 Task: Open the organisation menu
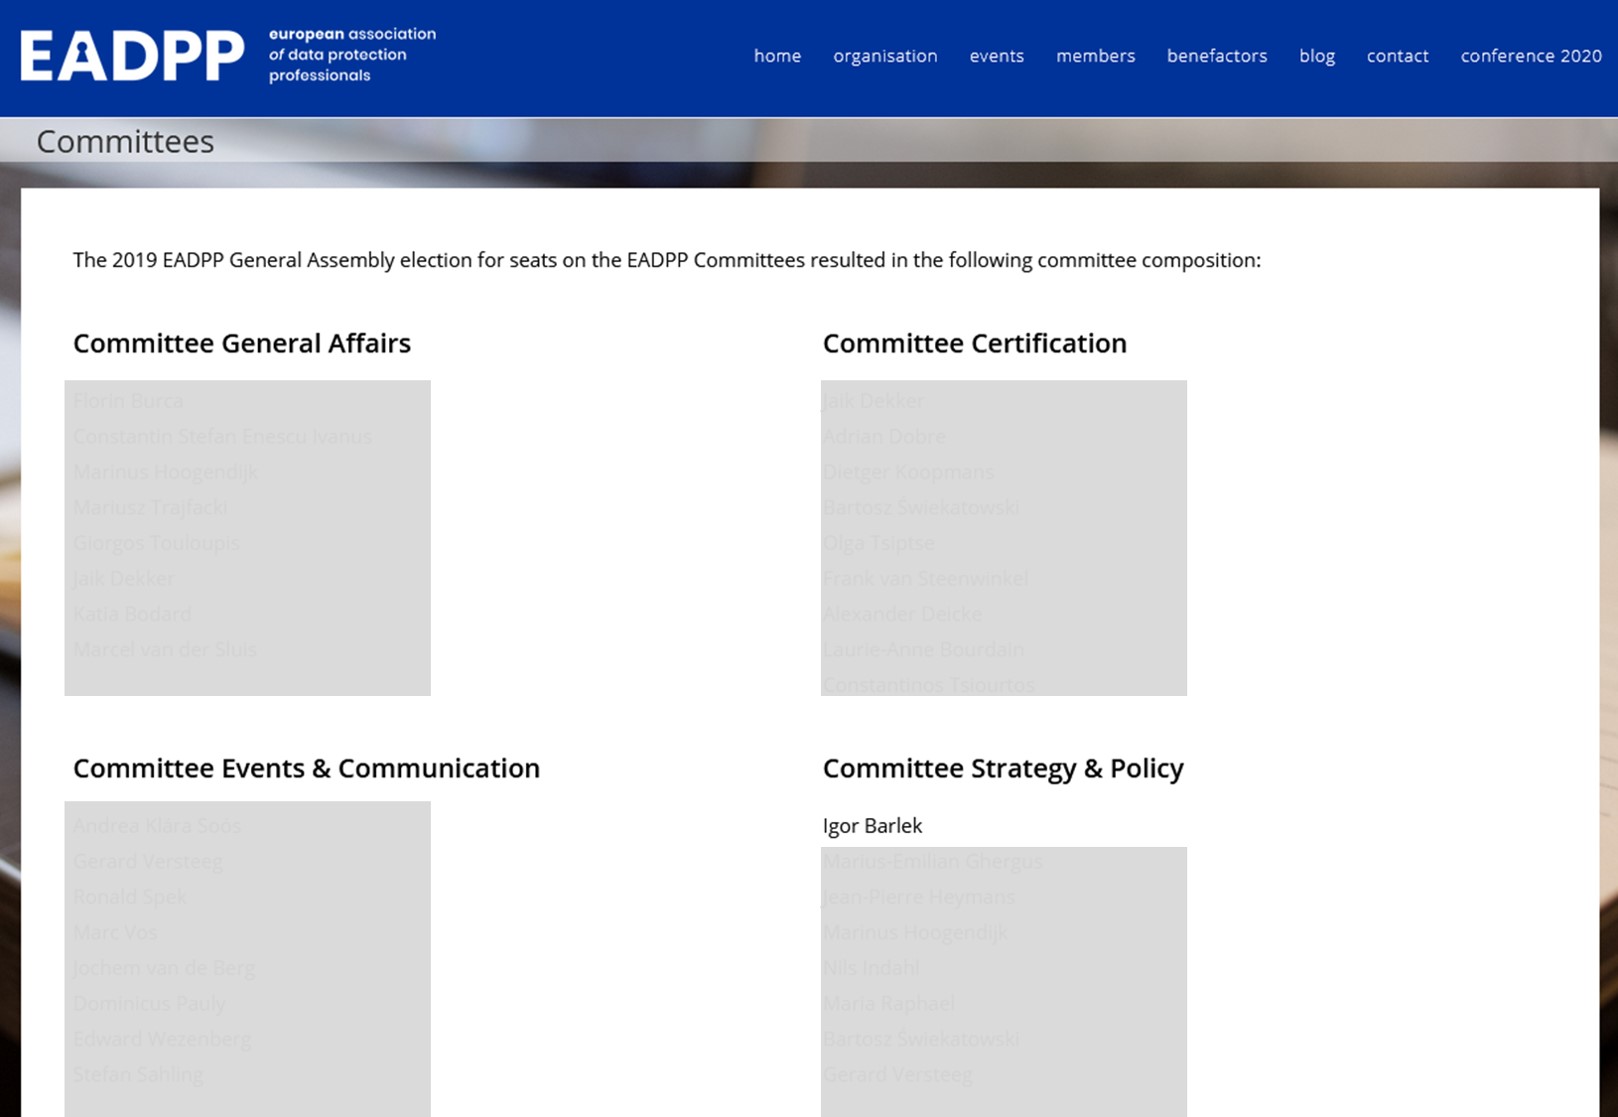click(x=885, y=56)
